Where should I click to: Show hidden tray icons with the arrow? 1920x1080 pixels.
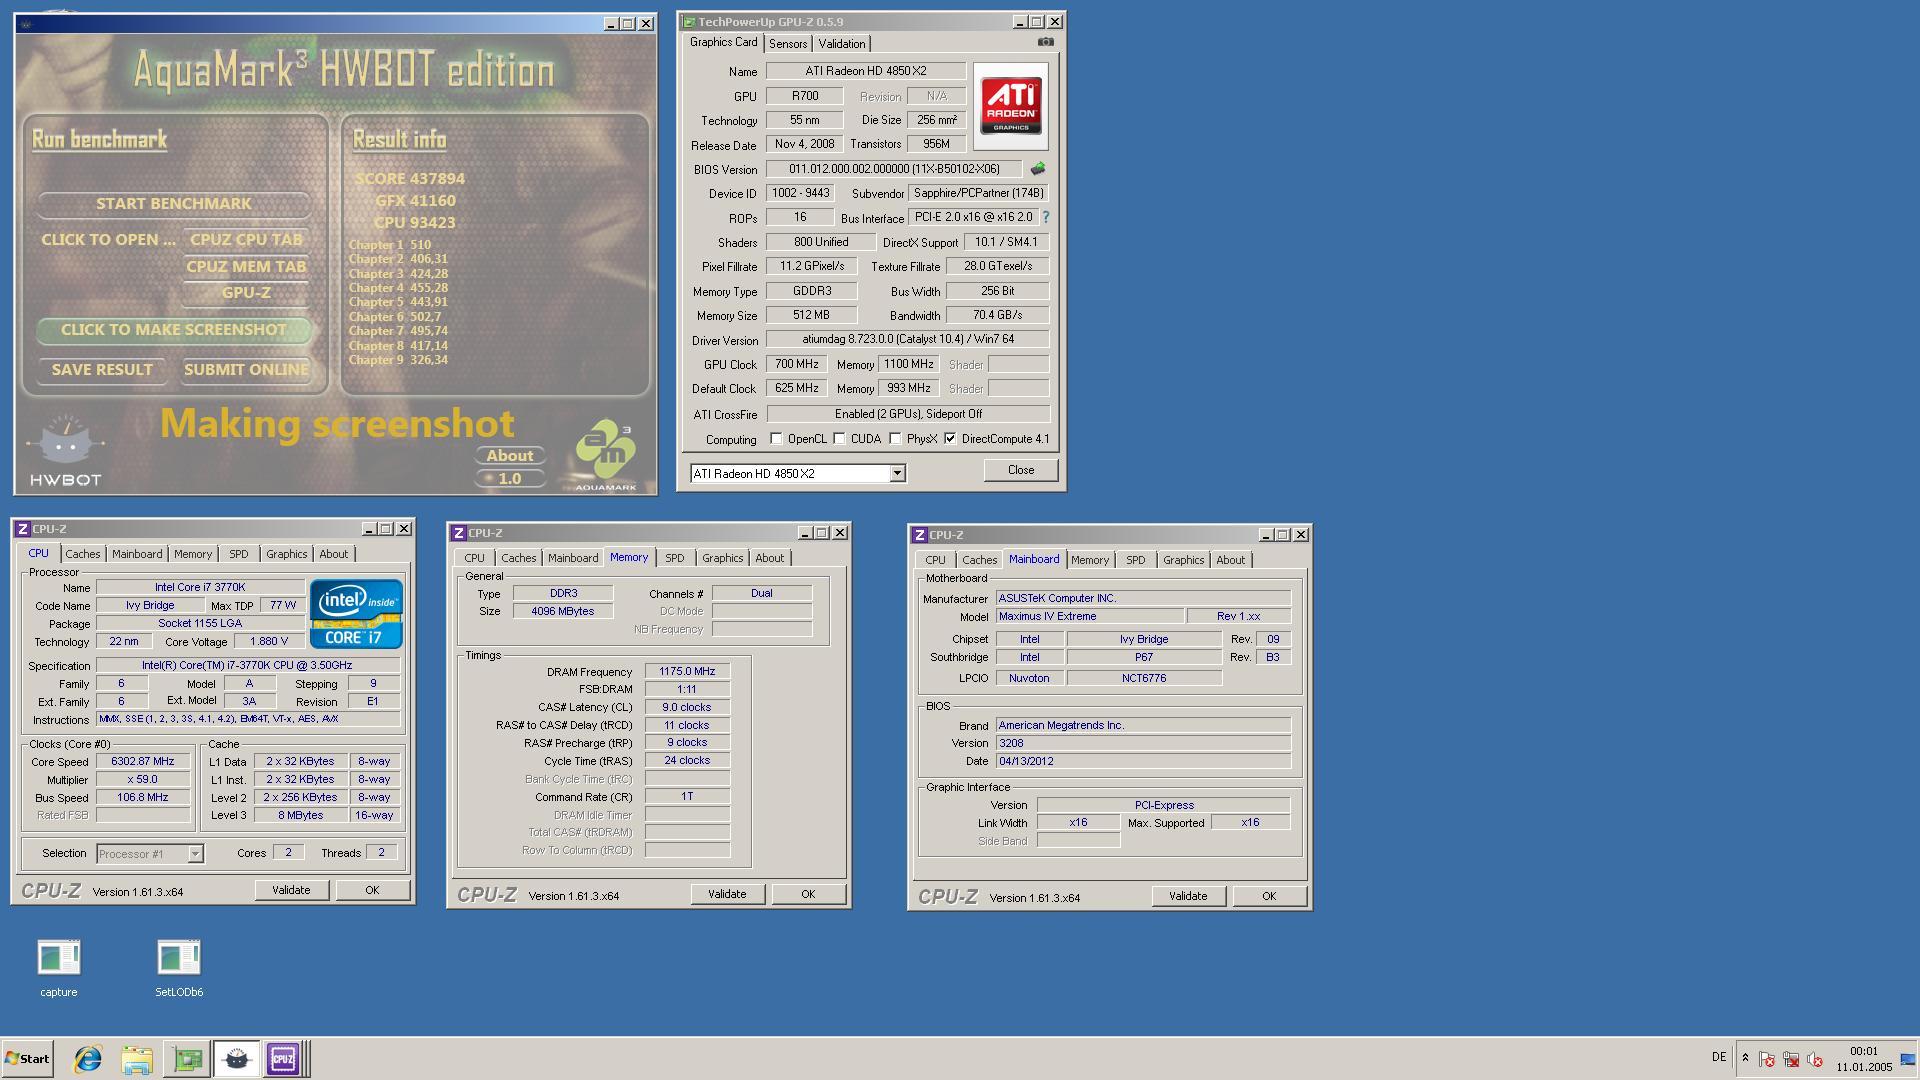point(1745,1058)
